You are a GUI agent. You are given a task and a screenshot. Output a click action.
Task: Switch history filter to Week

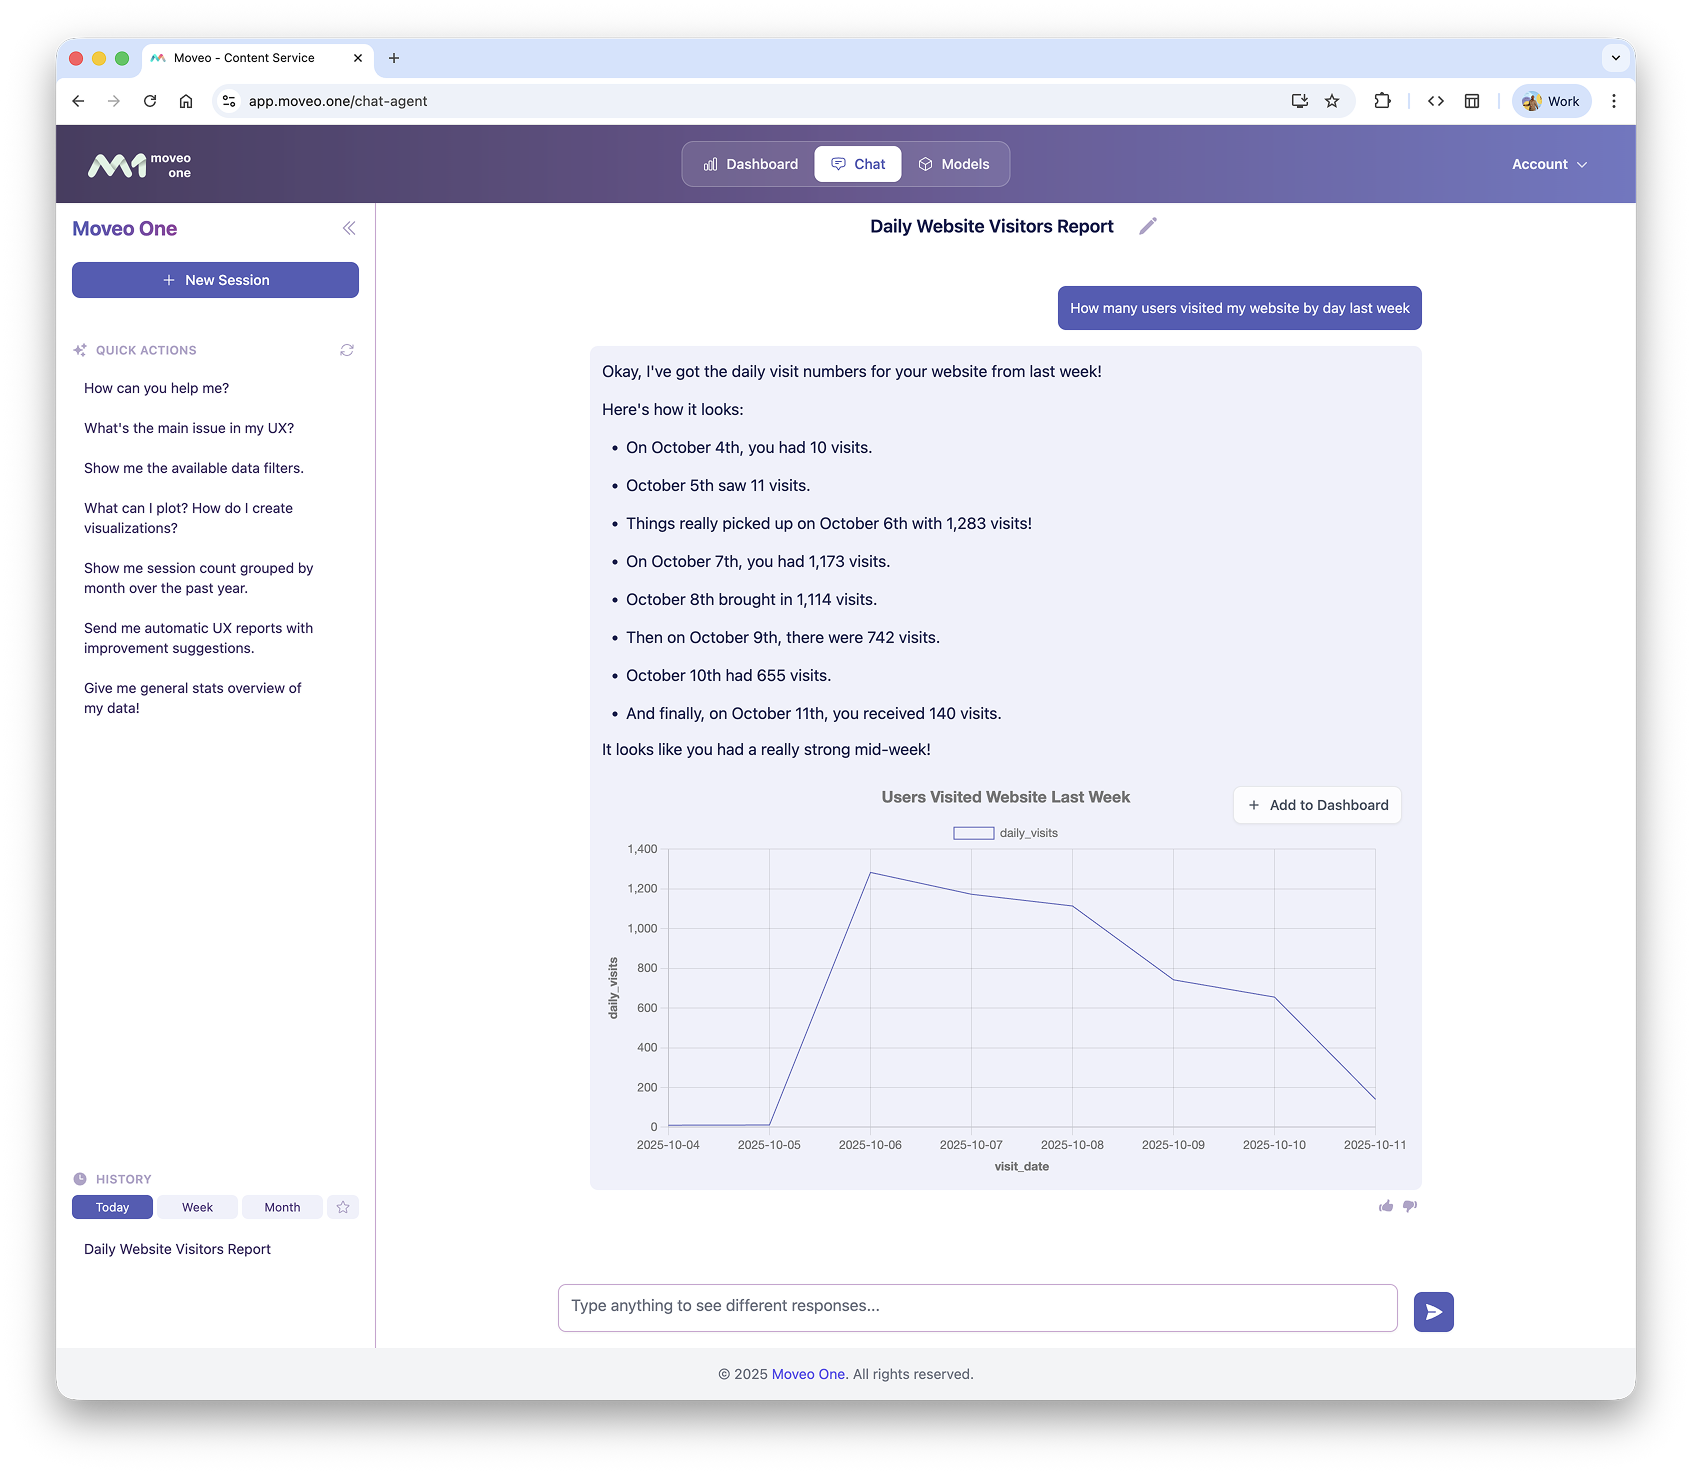point(196,1207)
